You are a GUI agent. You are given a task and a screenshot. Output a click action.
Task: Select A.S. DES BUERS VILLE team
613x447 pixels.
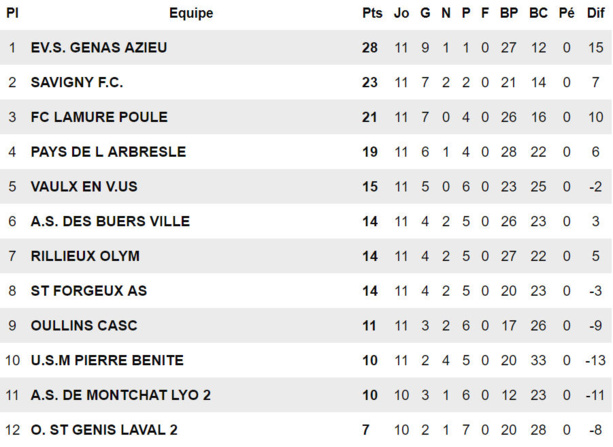click(x=109, y=221)
